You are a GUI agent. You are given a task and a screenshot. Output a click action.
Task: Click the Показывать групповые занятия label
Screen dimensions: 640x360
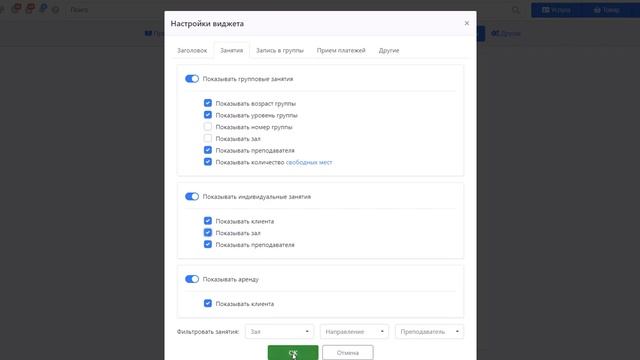click(x=248, y=79)
